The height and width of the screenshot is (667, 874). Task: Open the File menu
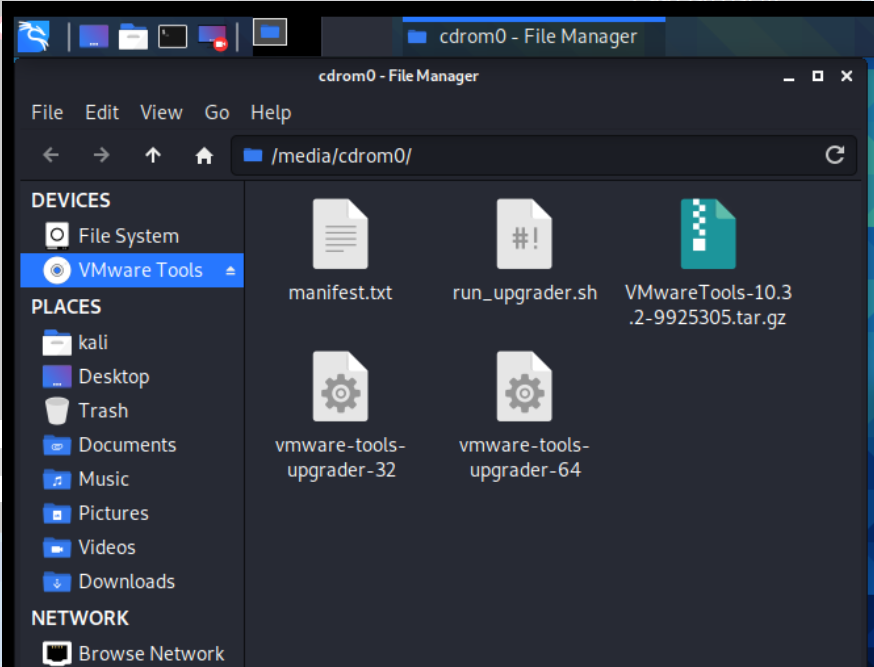(47, 113)
